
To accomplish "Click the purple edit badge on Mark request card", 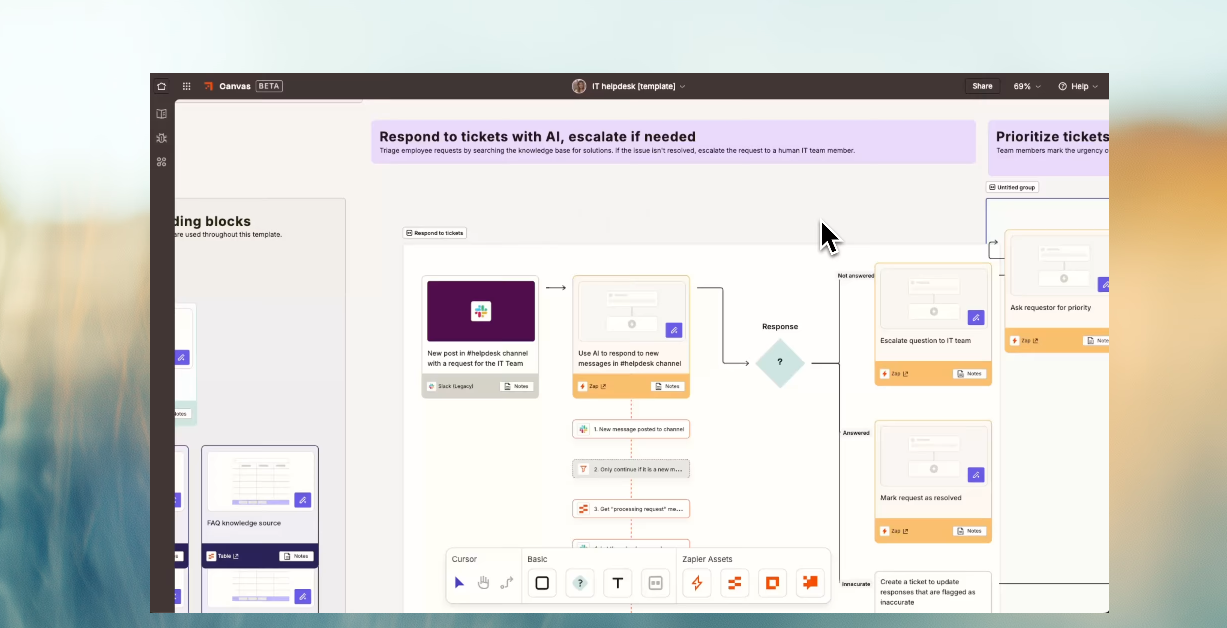I will [976, 475].
